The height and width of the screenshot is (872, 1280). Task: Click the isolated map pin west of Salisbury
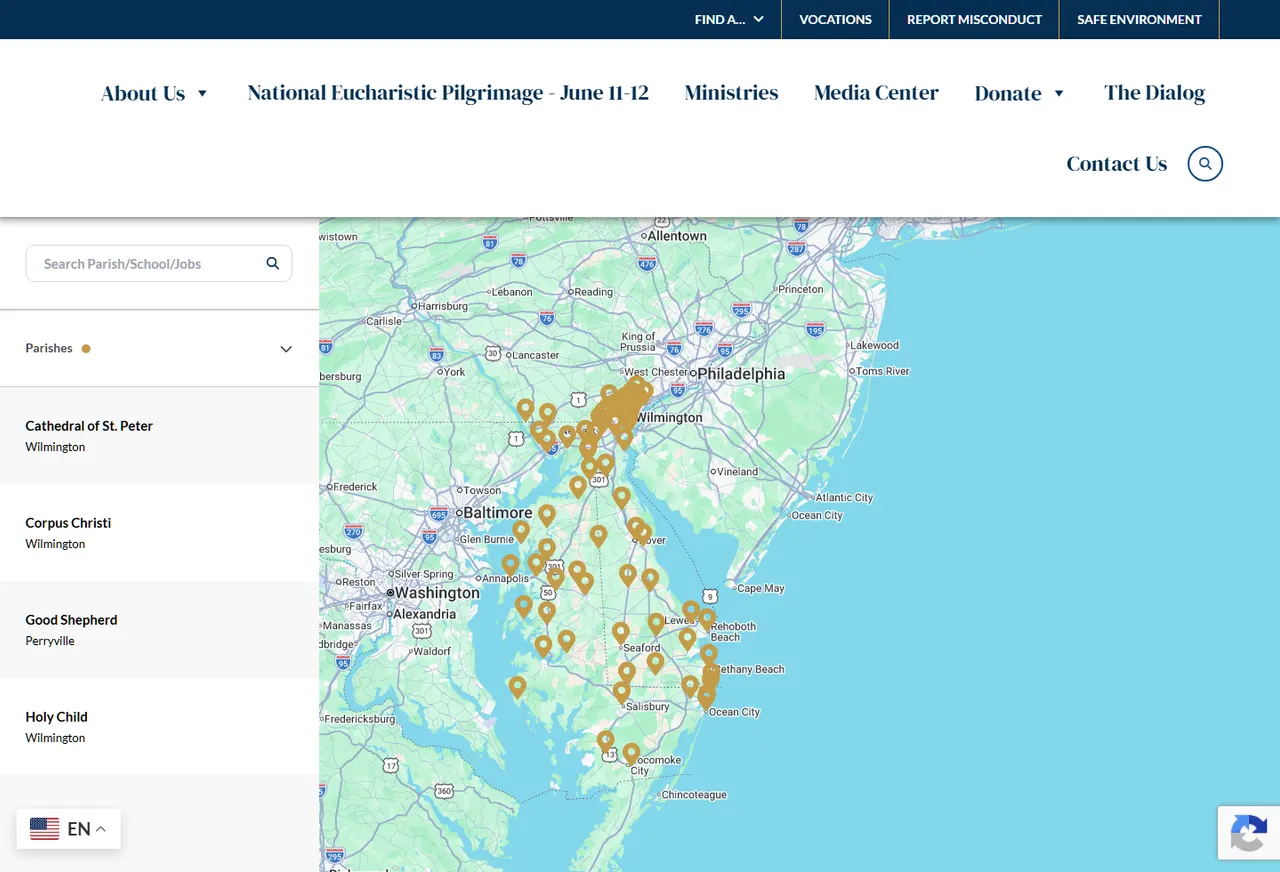coord(517,687)
